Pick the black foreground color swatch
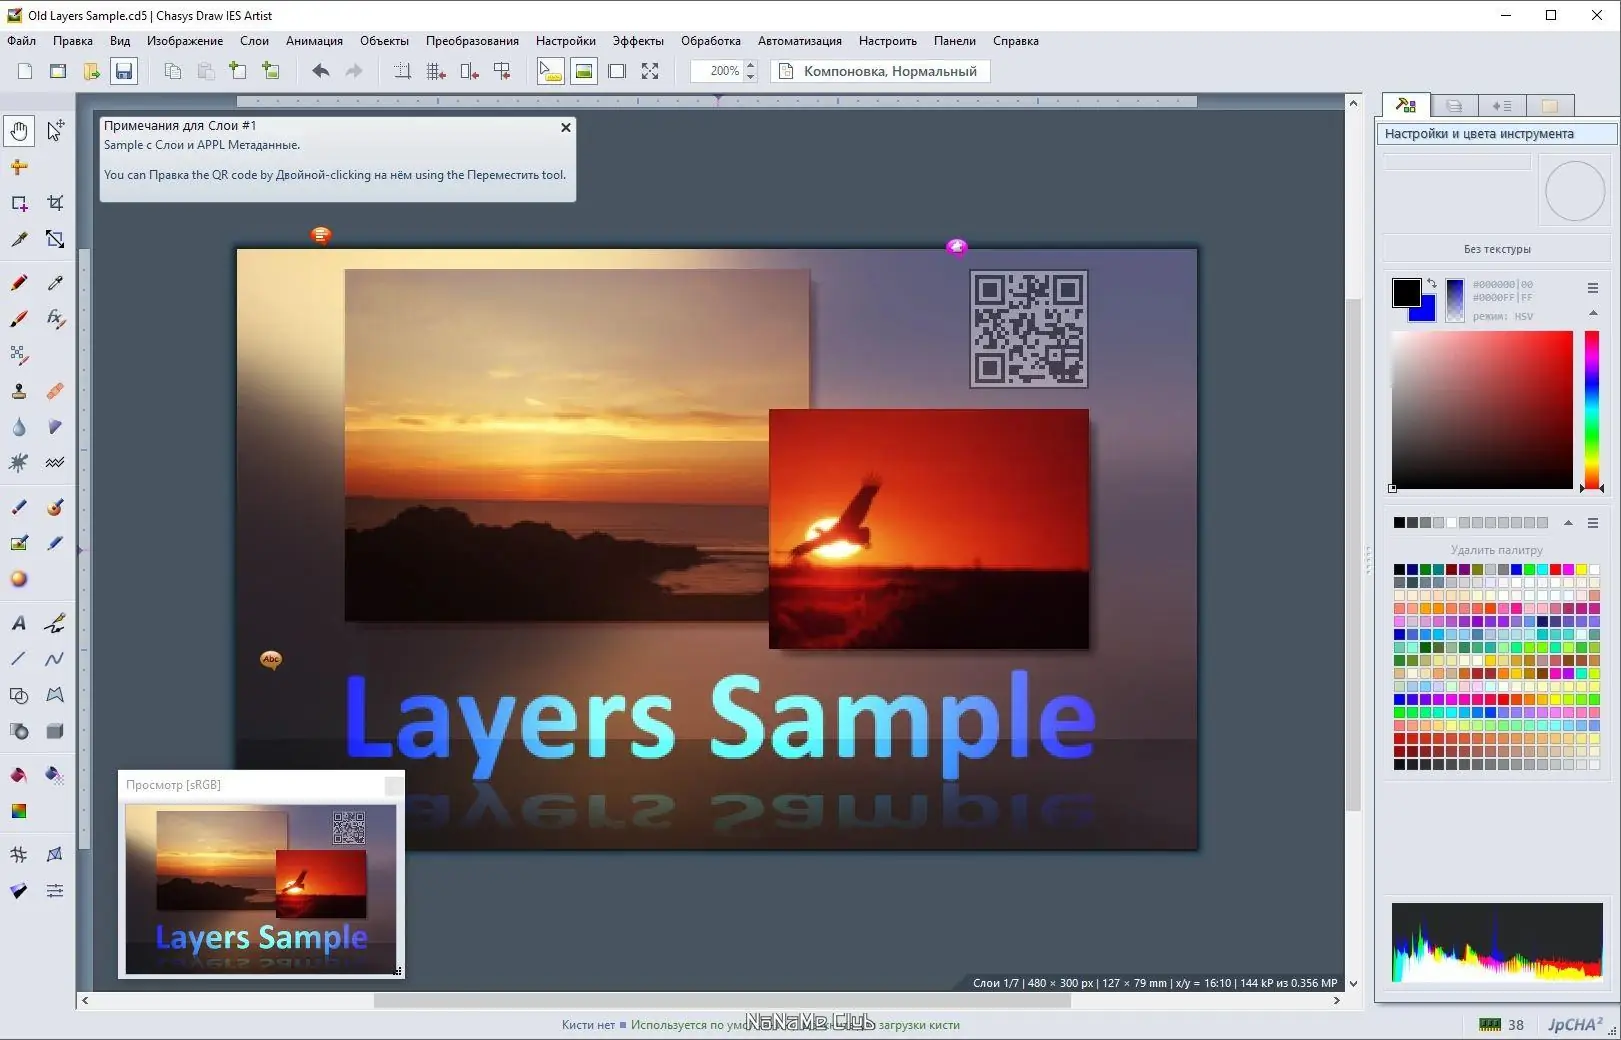The width and height of the screenshot is (1621, 1040). (1406, 292)
